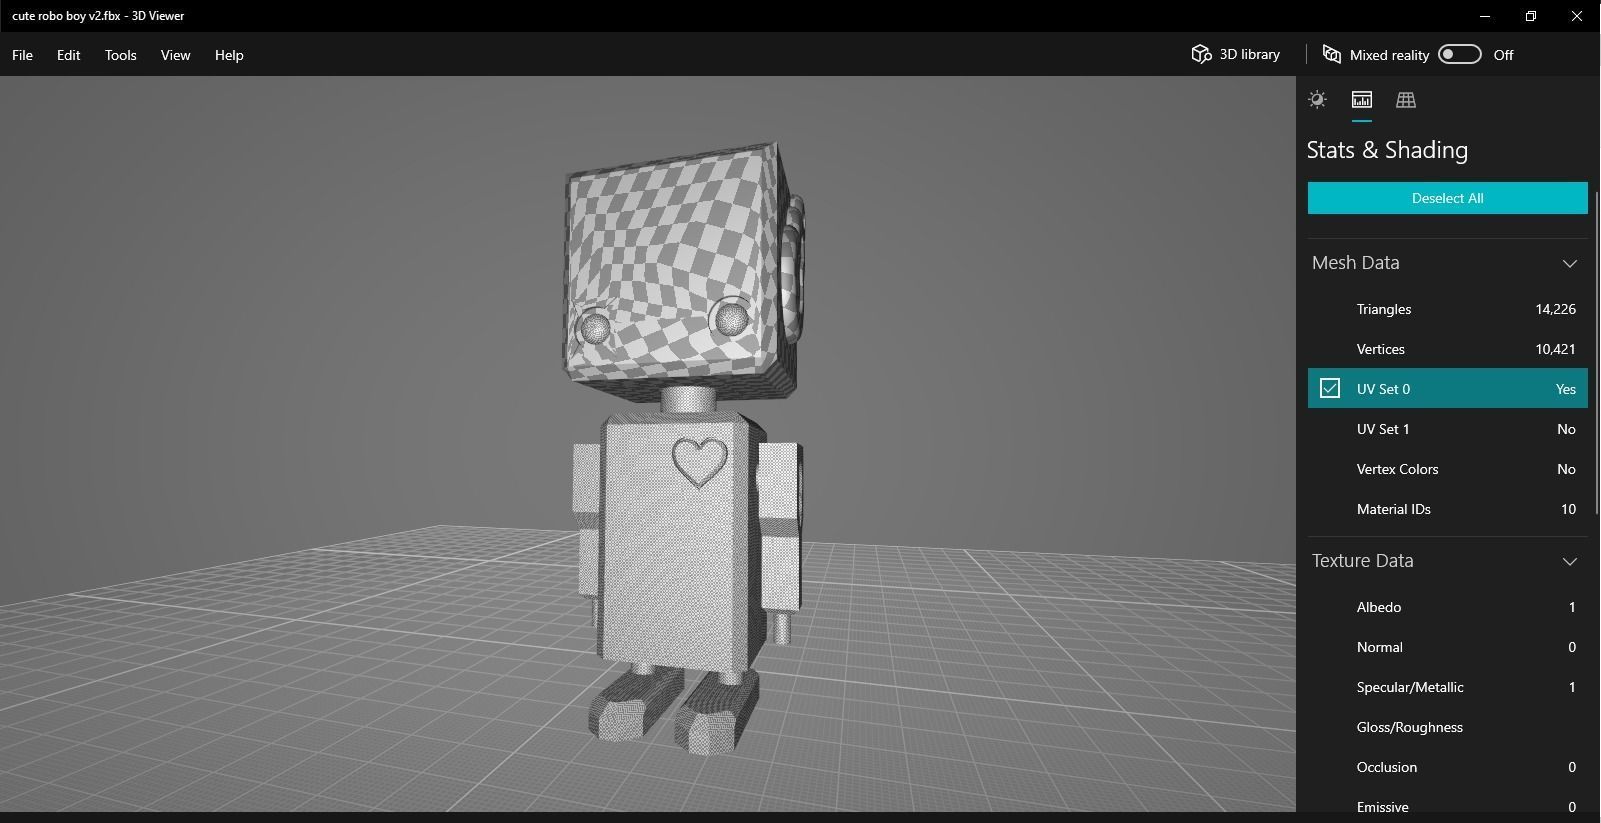The width and height of the screenshot is (1601, 823).
Task: Select the Normal texture row
Action: [x=1447, y=647]
